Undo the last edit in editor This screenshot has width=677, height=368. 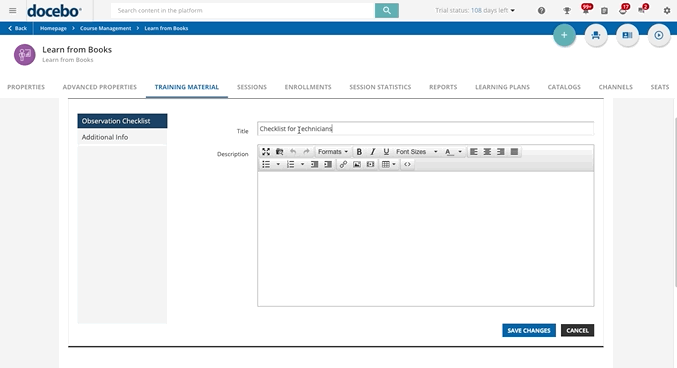pyautogui.click(x=293, y=152)
